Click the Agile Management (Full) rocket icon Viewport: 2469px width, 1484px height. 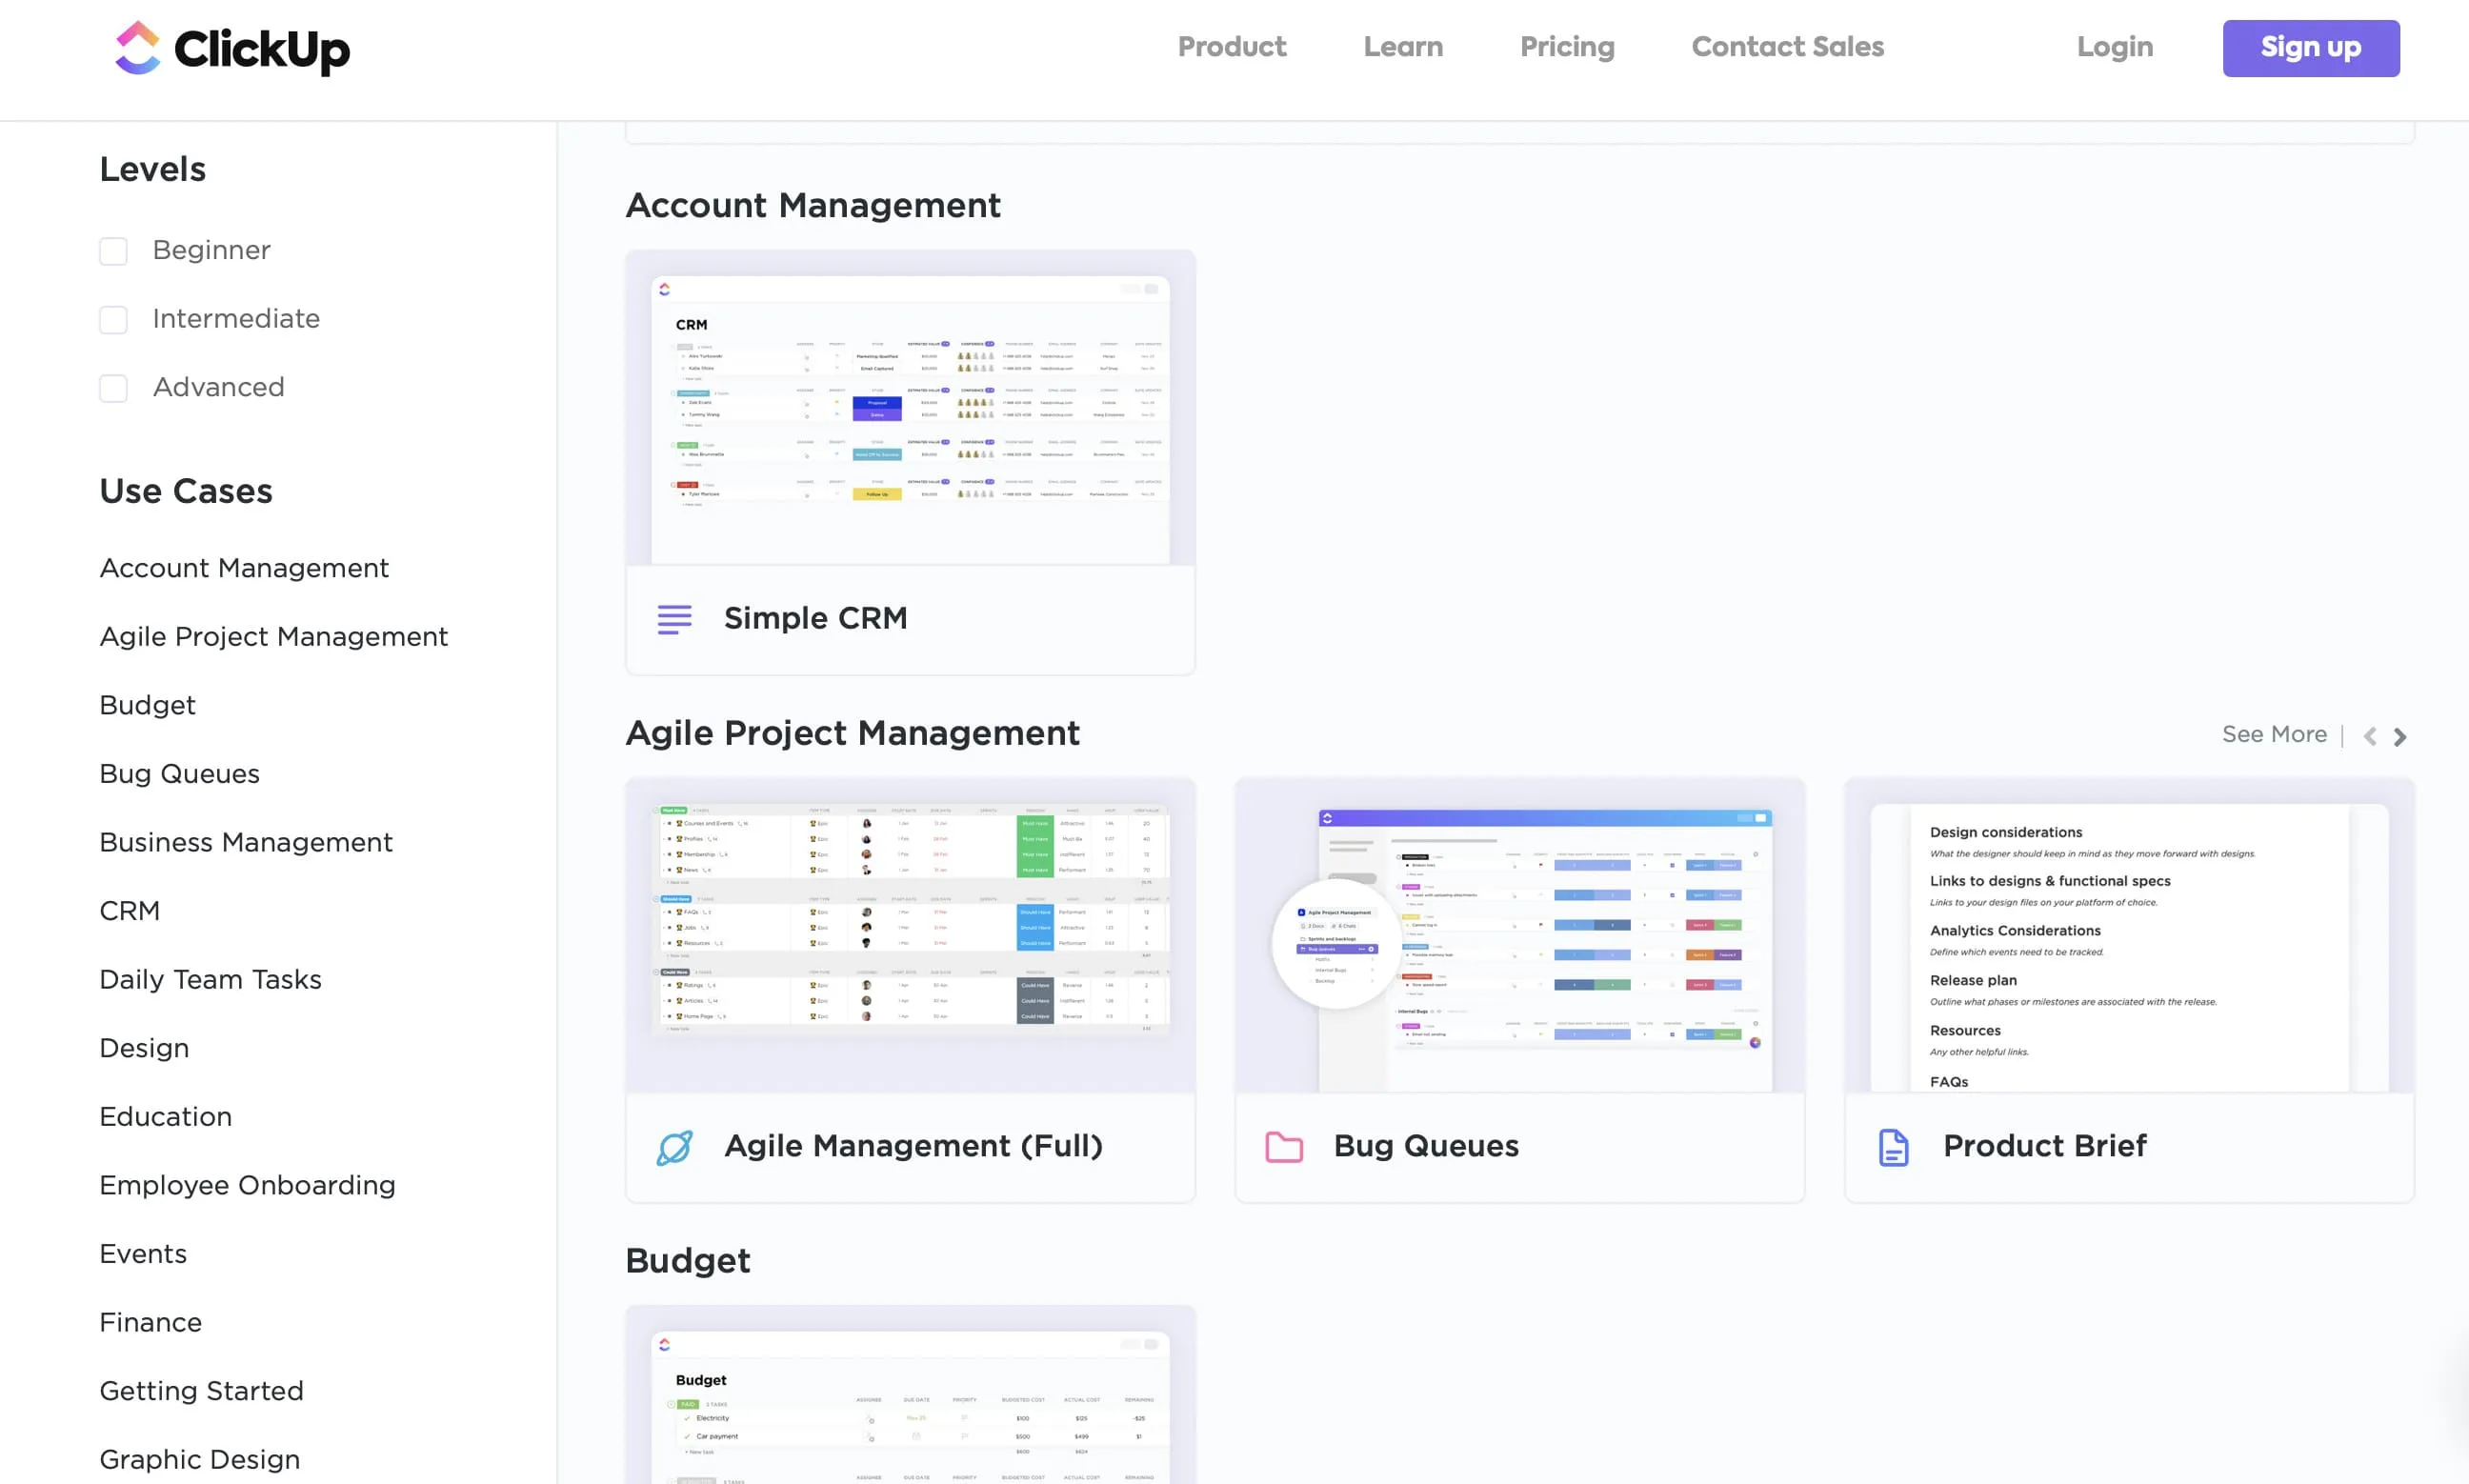point(675,1146)
